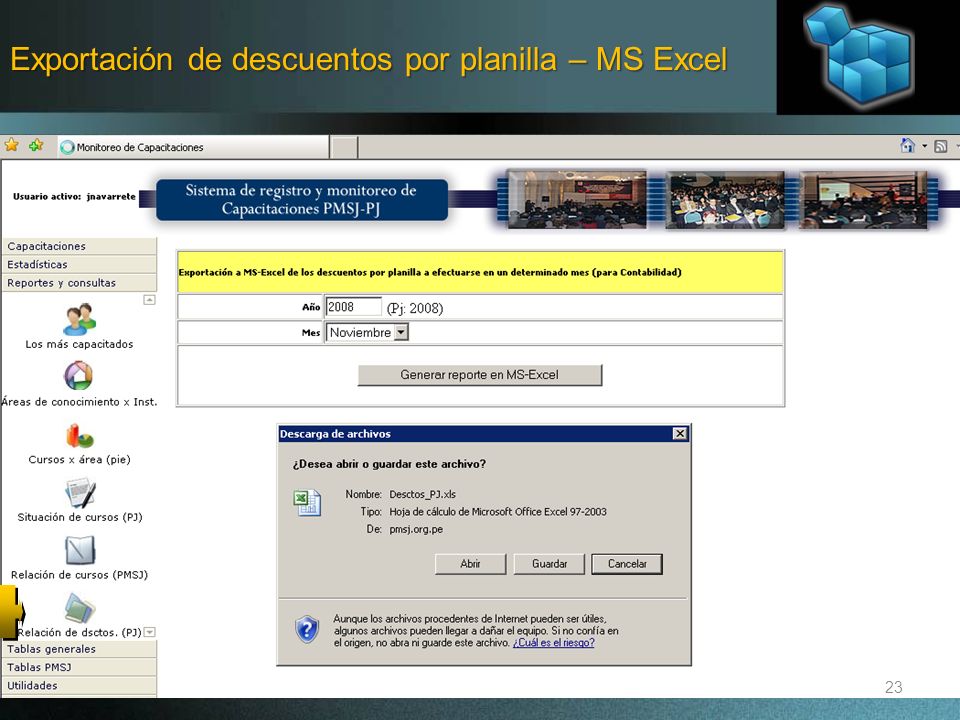Click Abrir in the download dialog

470,564
